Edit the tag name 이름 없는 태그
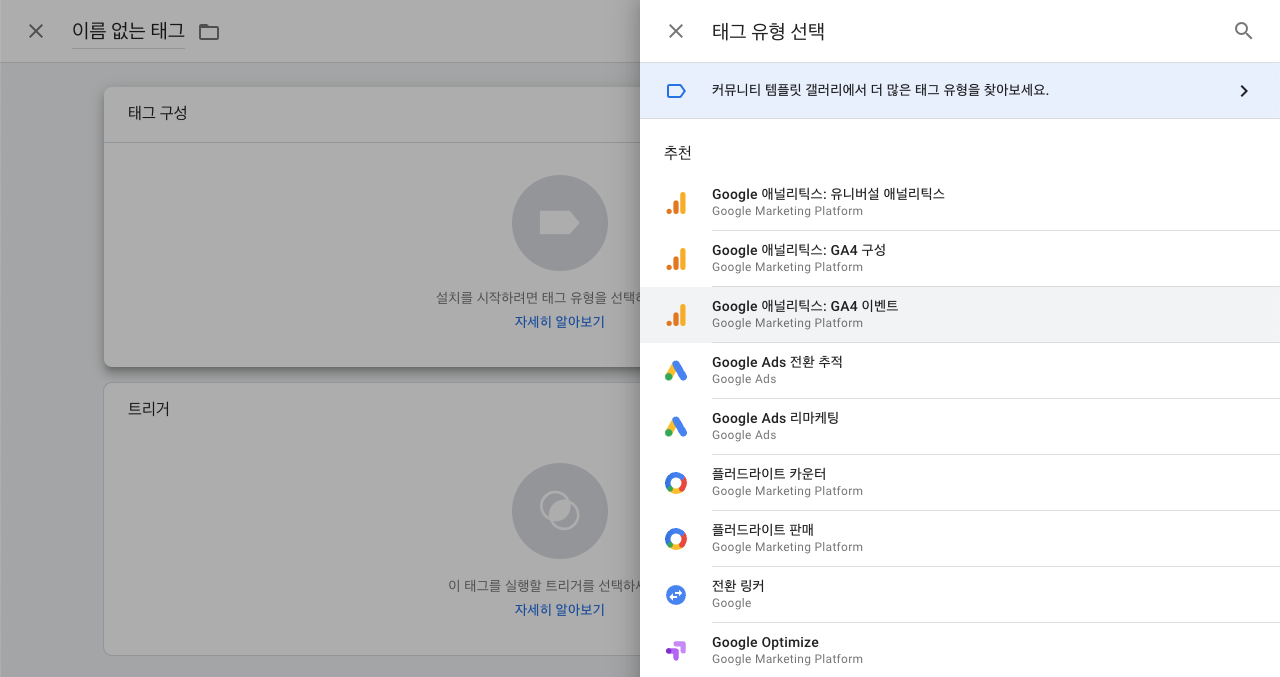Image resolution: width=1280 pixels, height=677 pixels. coord(128,32)
